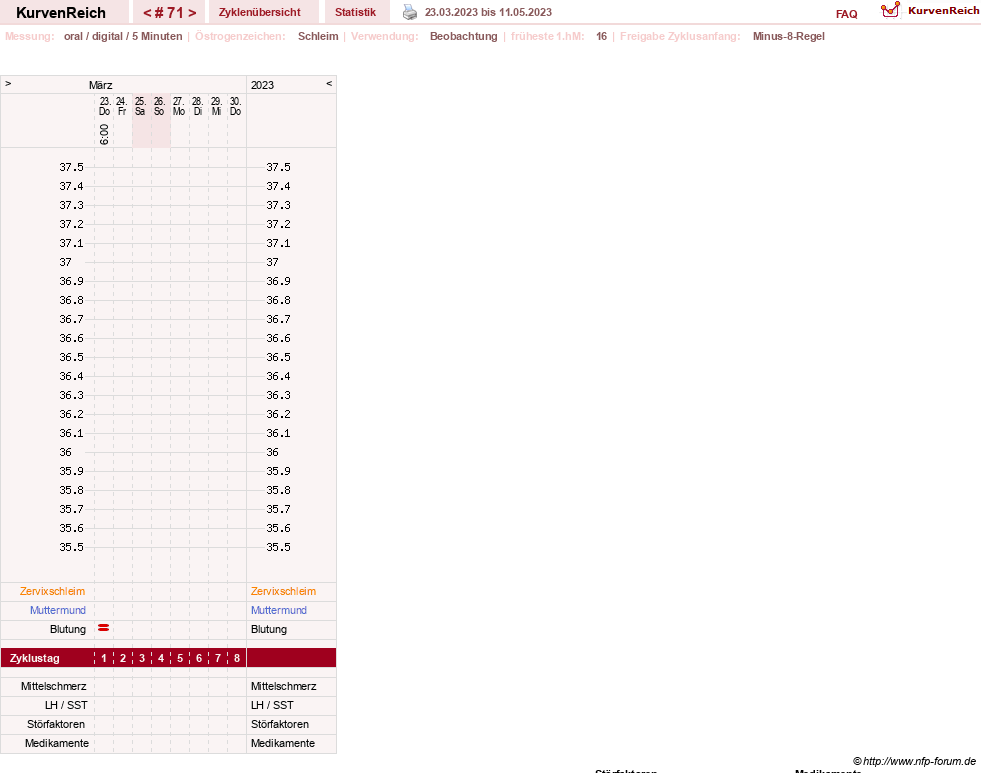Click cycle day 7 in Zyklustag row
981x773 pixels.
coord(218,658)
